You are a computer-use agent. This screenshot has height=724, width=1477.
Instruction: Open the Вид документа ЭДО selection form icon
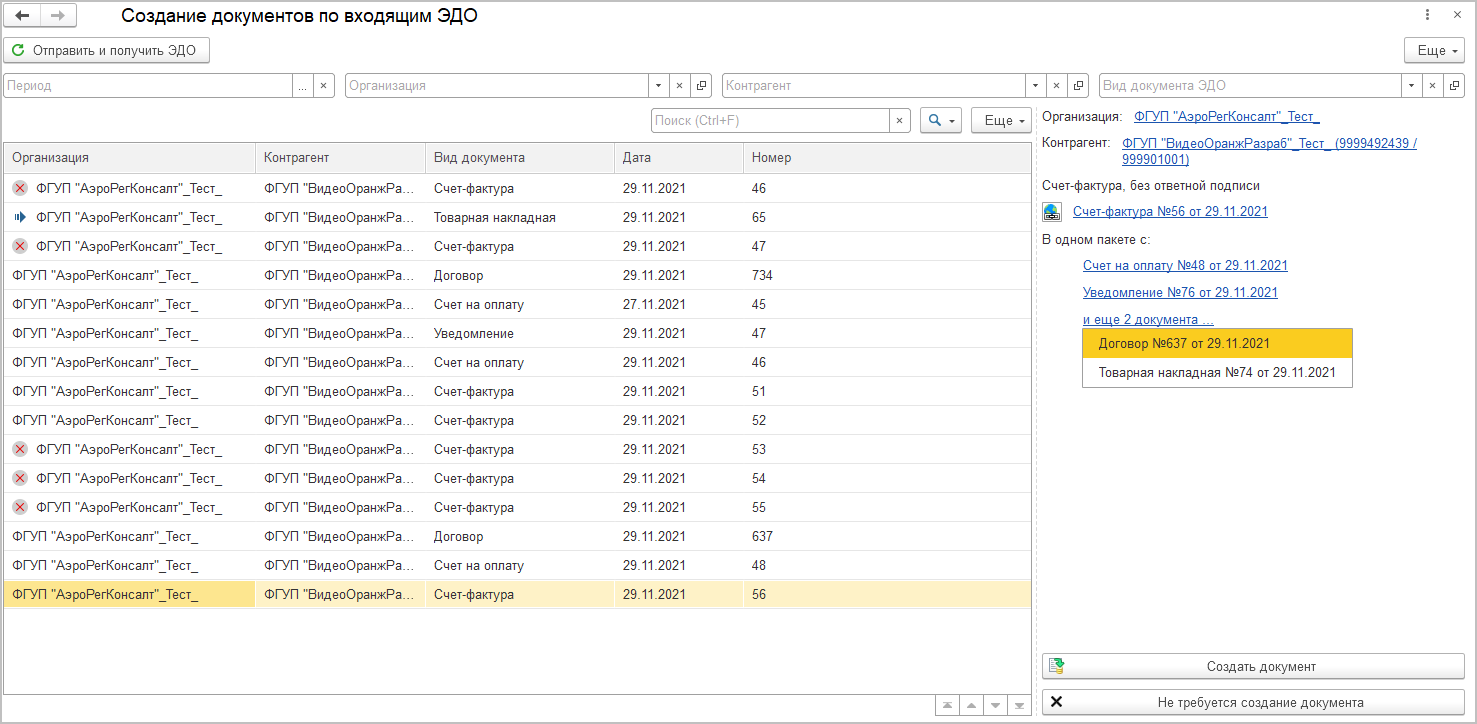click(x=1455, y=86)
